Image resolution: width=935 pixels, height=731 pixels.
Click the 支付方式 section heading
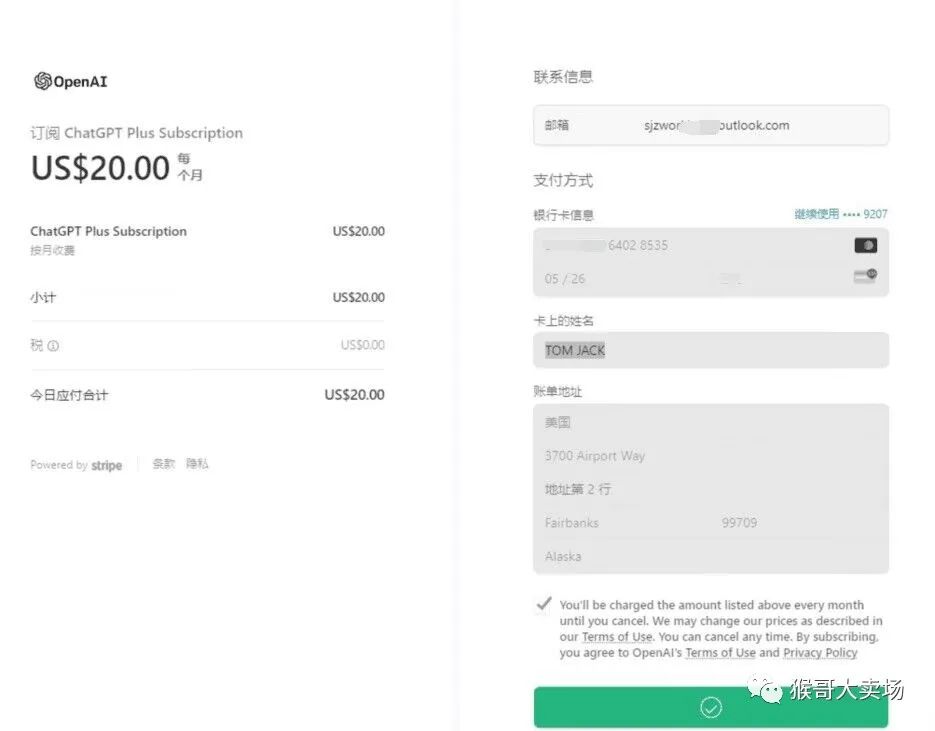pyautogui.click(x=563, y=180)
